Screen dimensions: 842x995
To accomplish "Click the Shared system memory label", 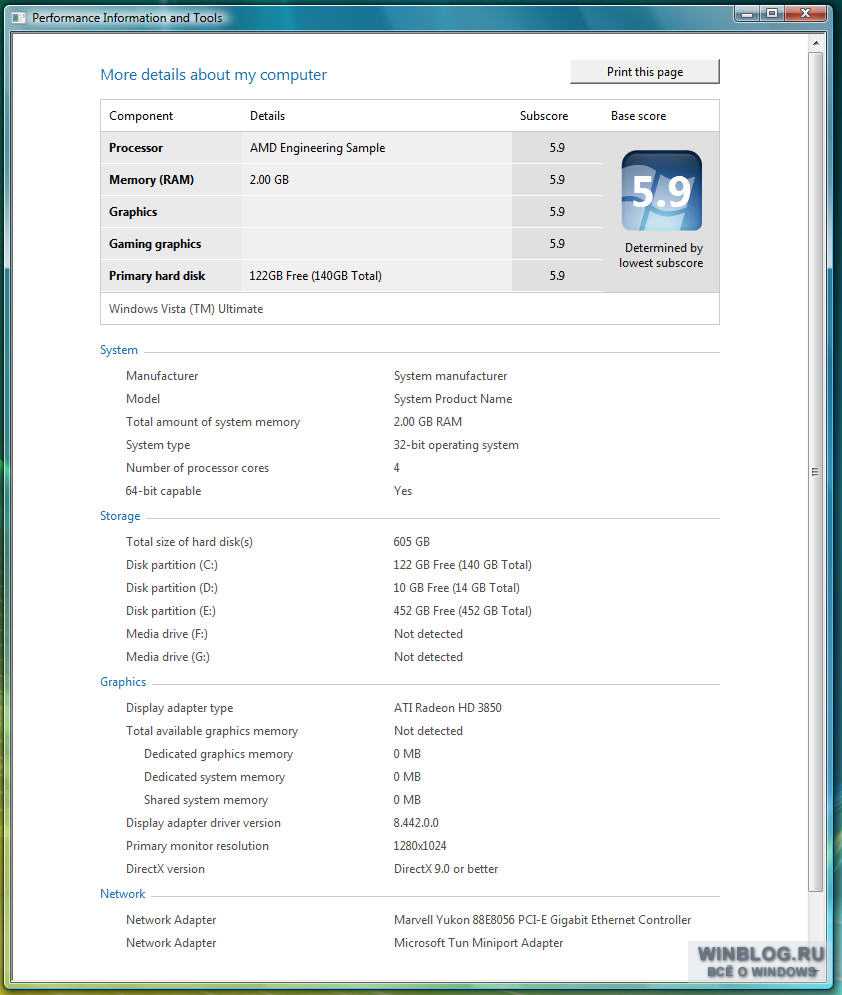I will point(206,800).
